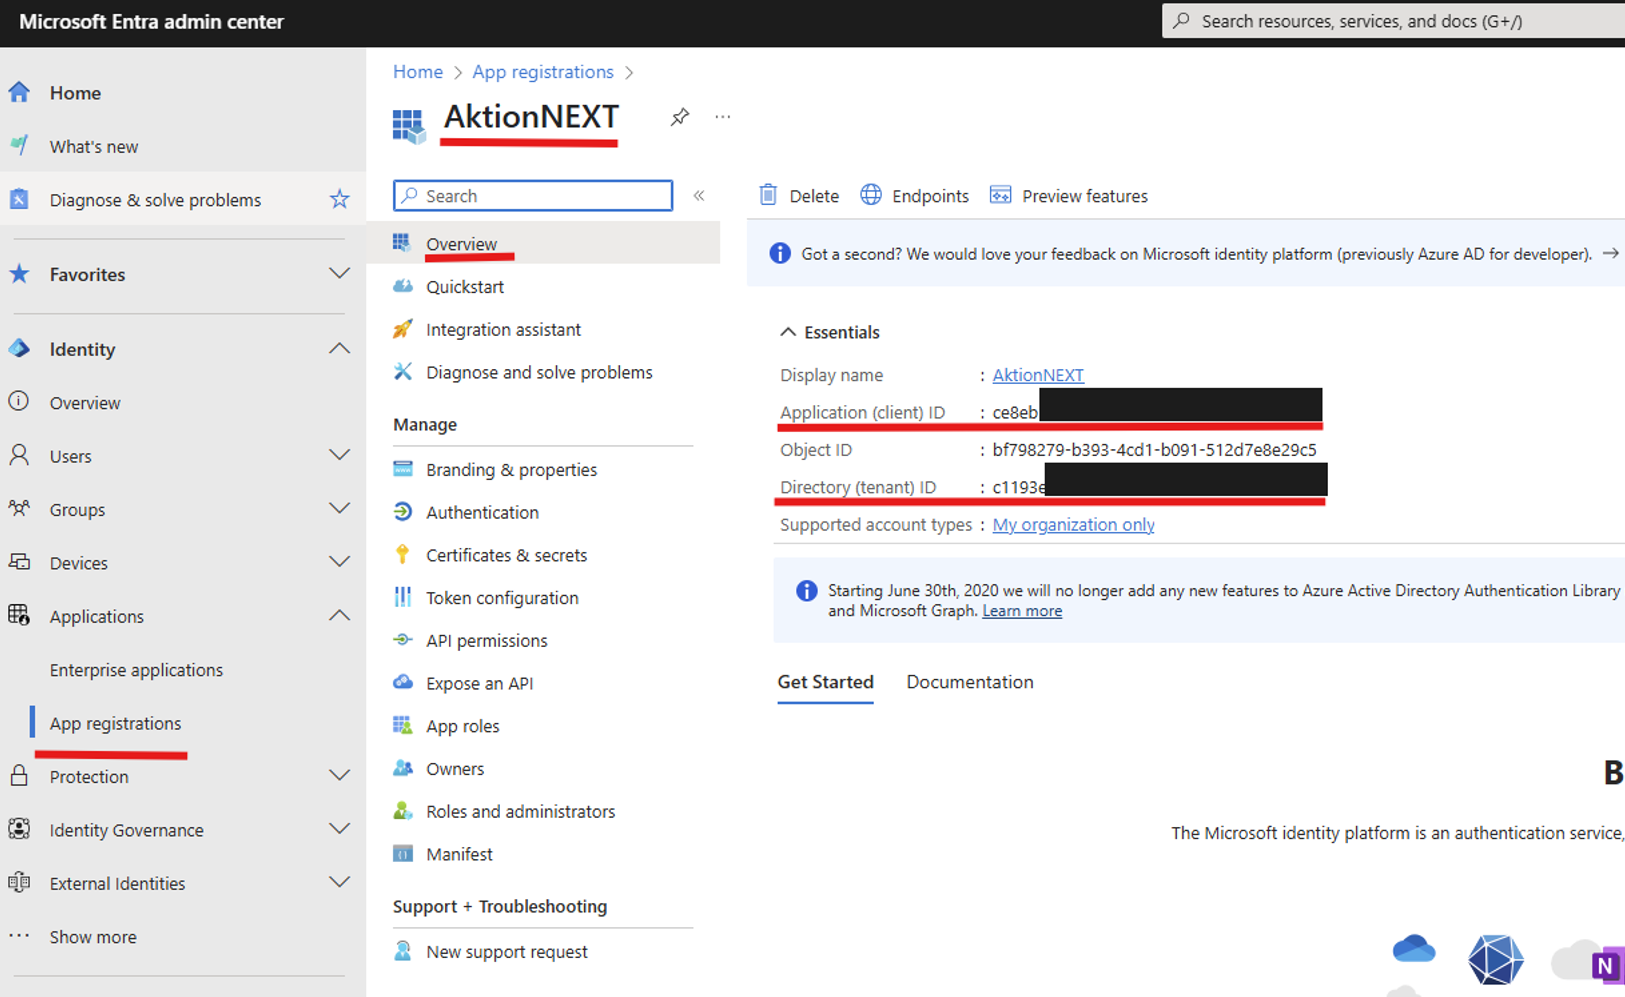Viewport: 1625px width, 997px height.
Task: Expand the External Identities chevron
Action: (340, 883)
